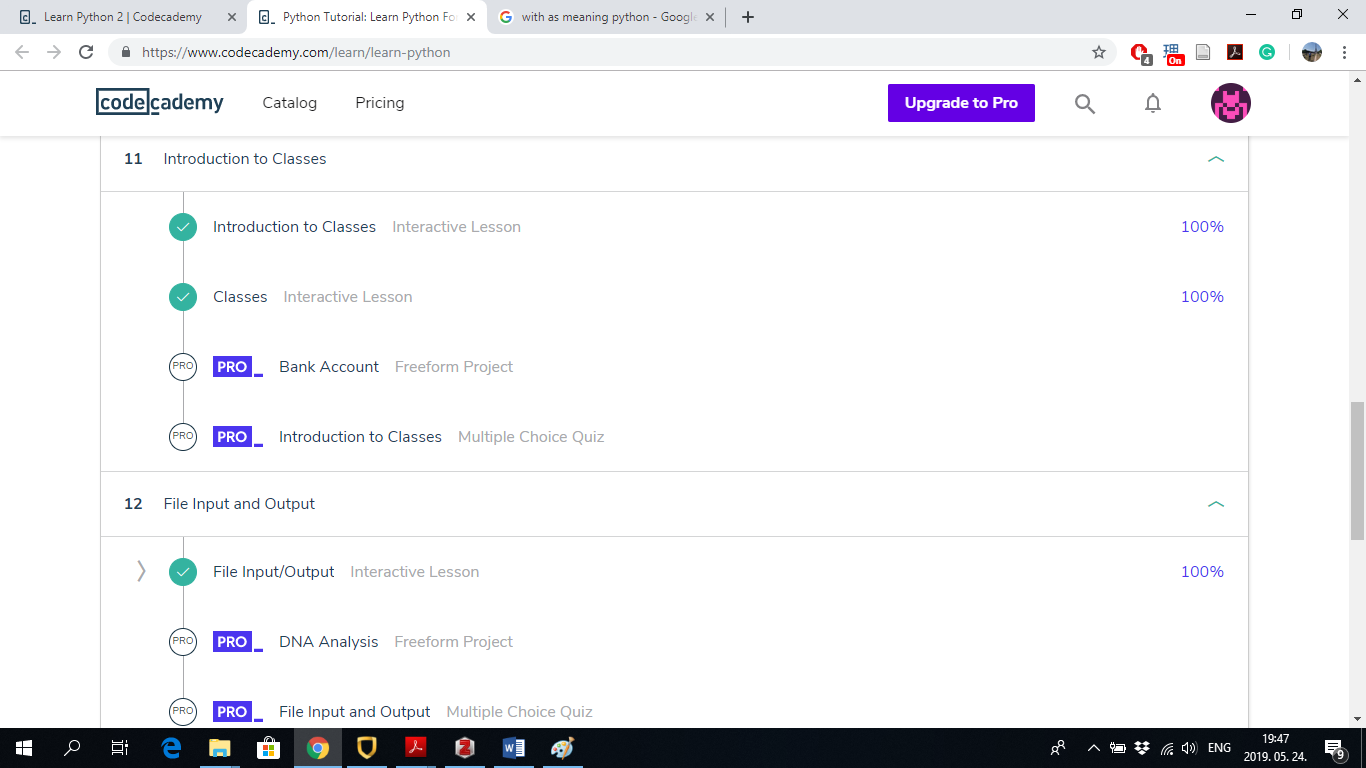Open the pink profile avatar menu
Viewport: 1366px width, 768px height.
point(1231,103)
